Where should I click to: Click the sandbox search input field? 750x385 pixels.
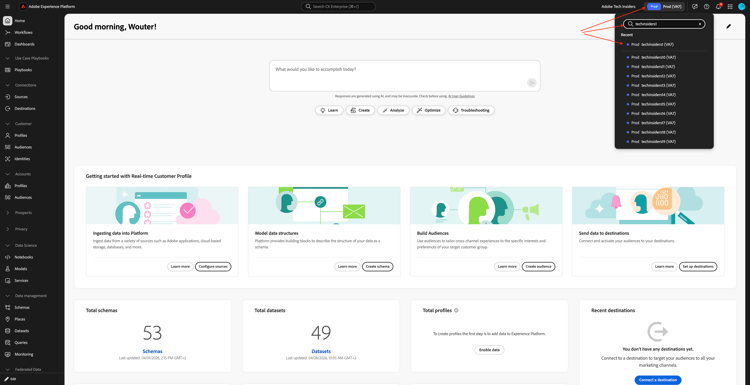coord(664,24)
